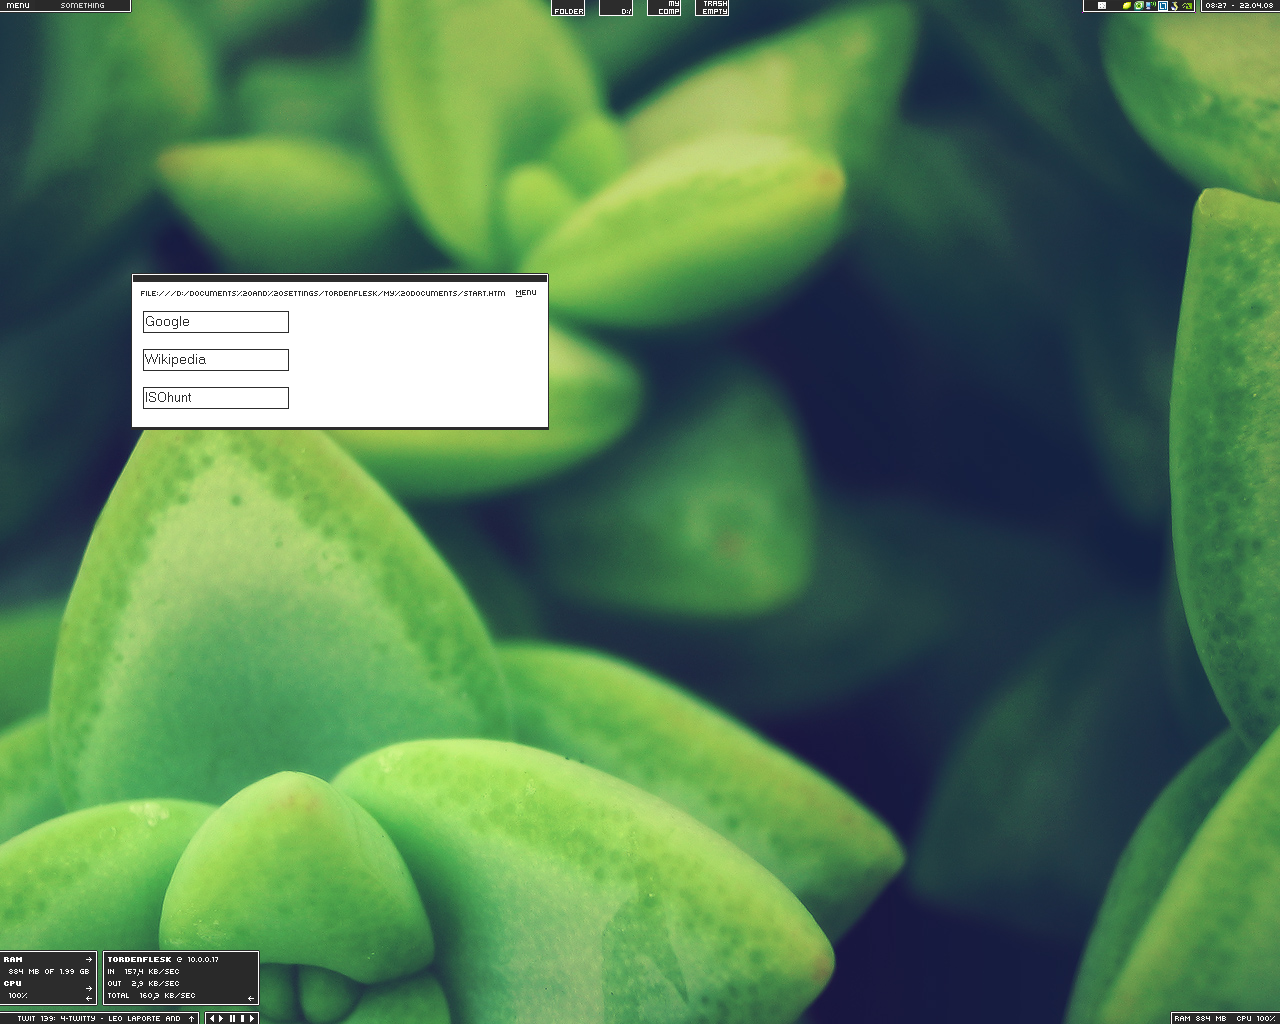1280x1024 pixels.
Task: Click the CPU panel right arrow
Action: (x=89, y=988)
